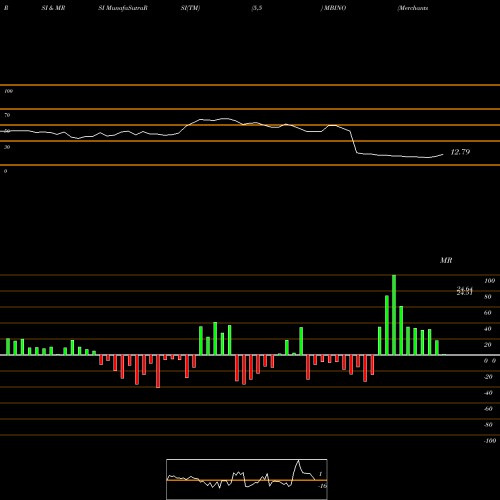Screen dimensions: 500x500
Task: Click the RSI line's sharp drop segment
Action: (x=353, y=142)
